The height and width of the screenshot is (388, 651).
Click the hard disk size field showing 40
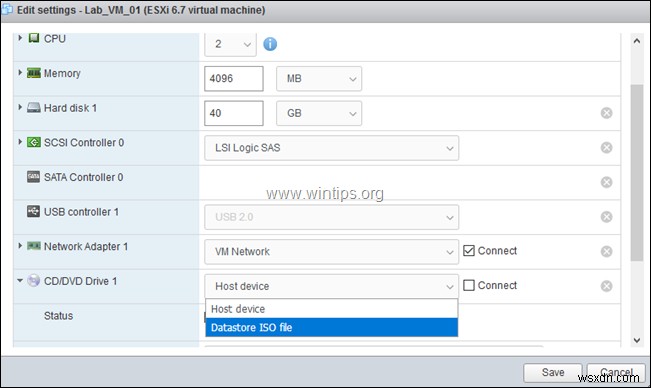tap(234, 113)
